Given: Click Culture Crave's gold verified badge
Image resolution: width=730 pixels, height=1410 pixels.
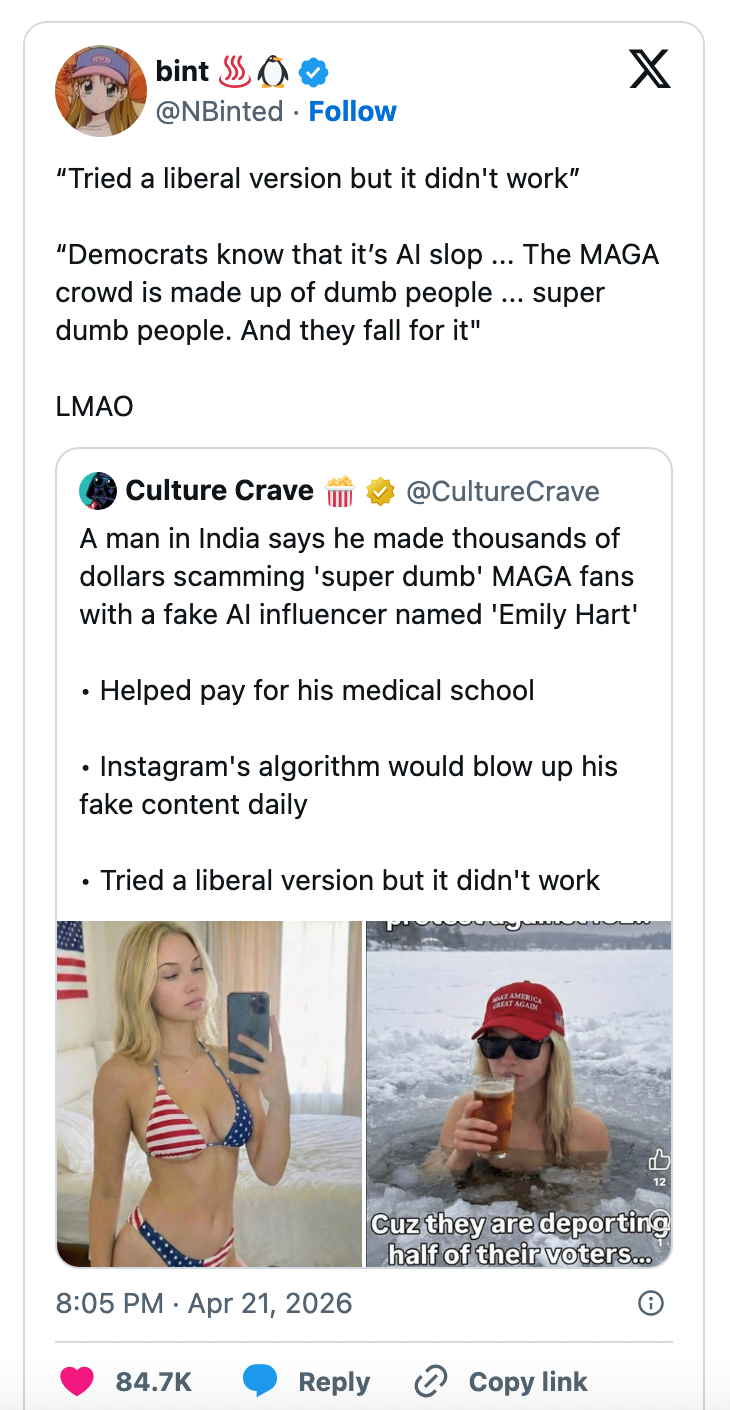Looking at the screenshot, I should (x=379, y=491).
